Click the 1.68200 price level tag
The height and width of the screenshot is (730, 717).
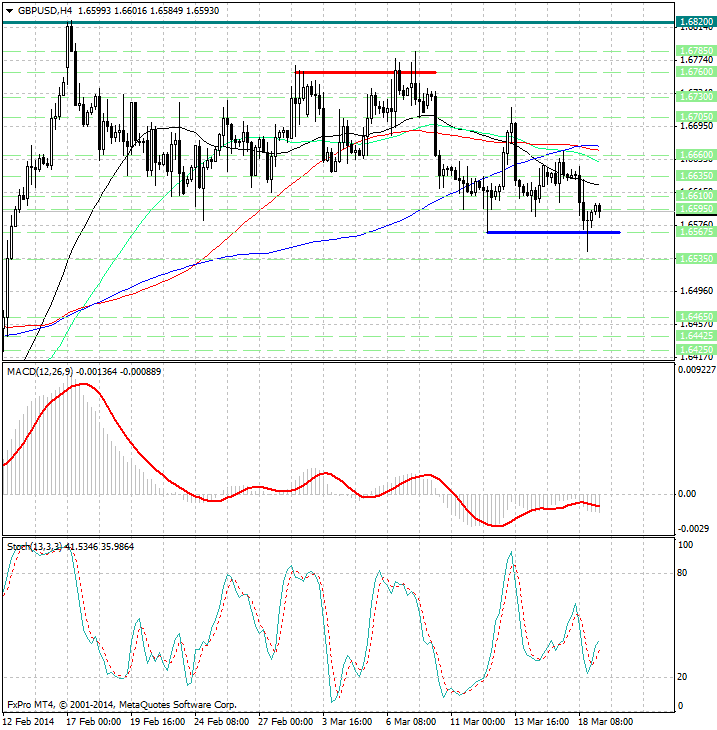(x=694, y=21)
